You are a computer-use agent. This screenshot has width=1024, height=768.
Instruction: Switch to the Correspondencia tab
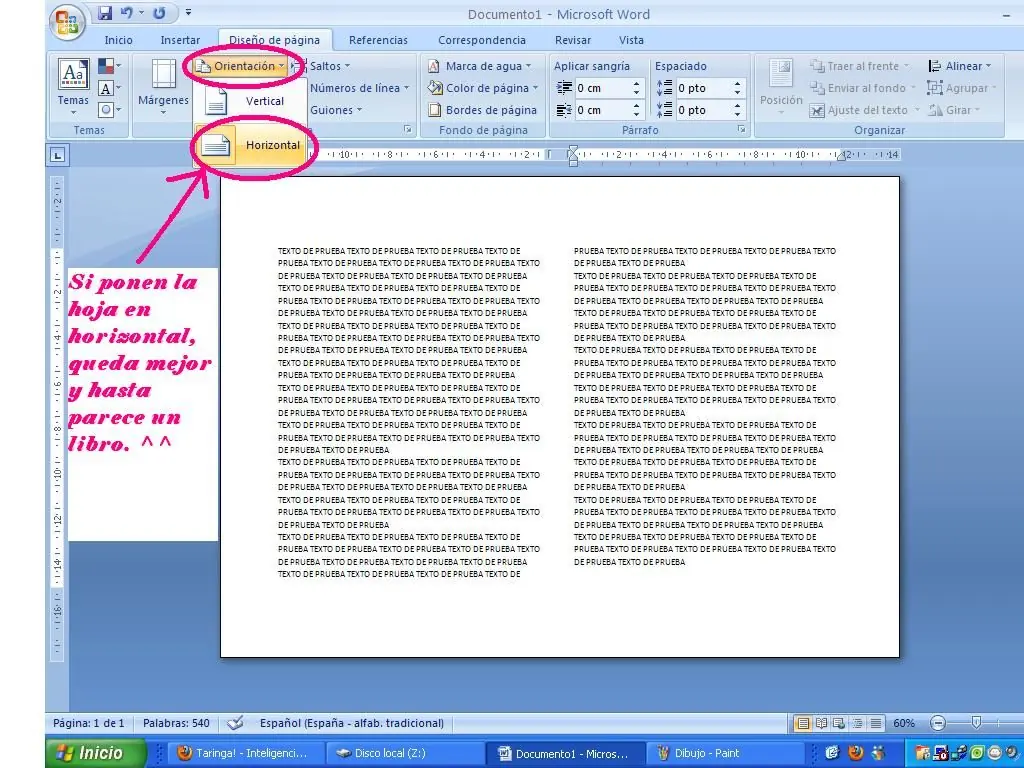(x=481, y=40)
